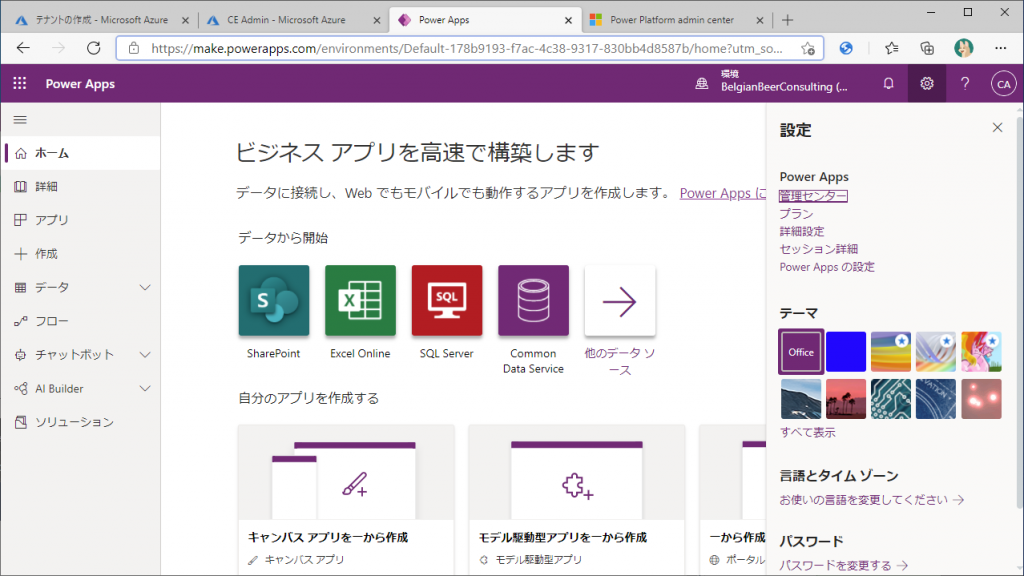Click お使いの言語を変更してください link
Screen dimensions: 1024x576
point(871,500)
